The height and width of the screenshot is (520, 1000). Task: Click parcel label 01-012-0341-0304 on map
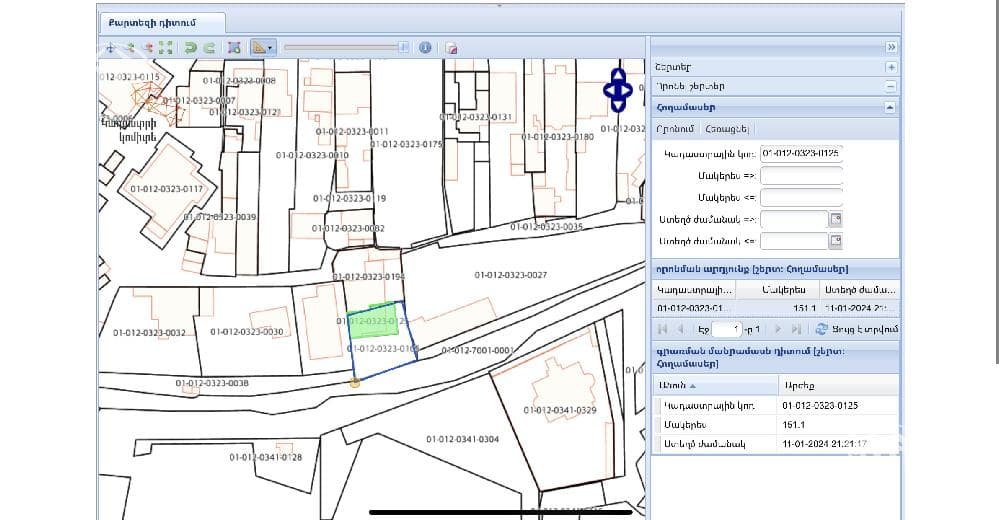coord(462,439)
